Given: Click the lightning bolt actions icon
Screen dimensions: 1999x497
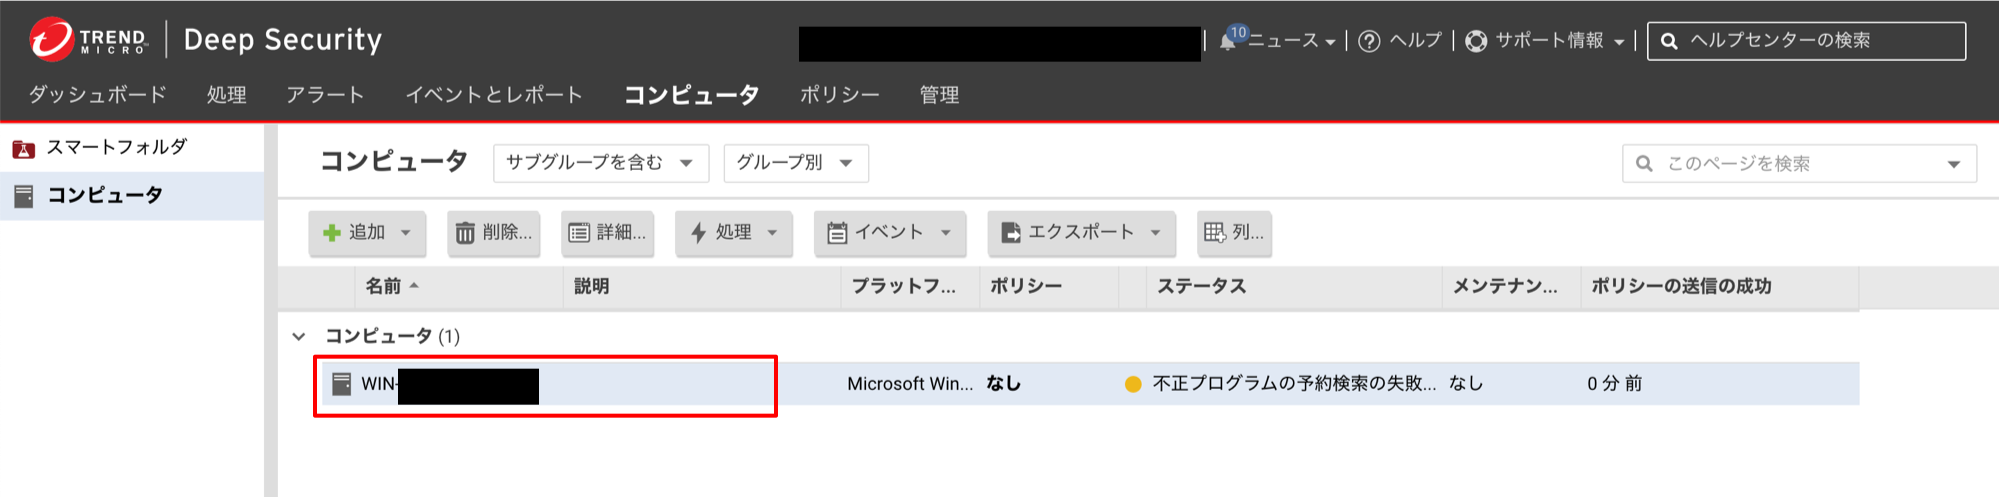Looking at the screenshot, I should (x=698, y=233).
